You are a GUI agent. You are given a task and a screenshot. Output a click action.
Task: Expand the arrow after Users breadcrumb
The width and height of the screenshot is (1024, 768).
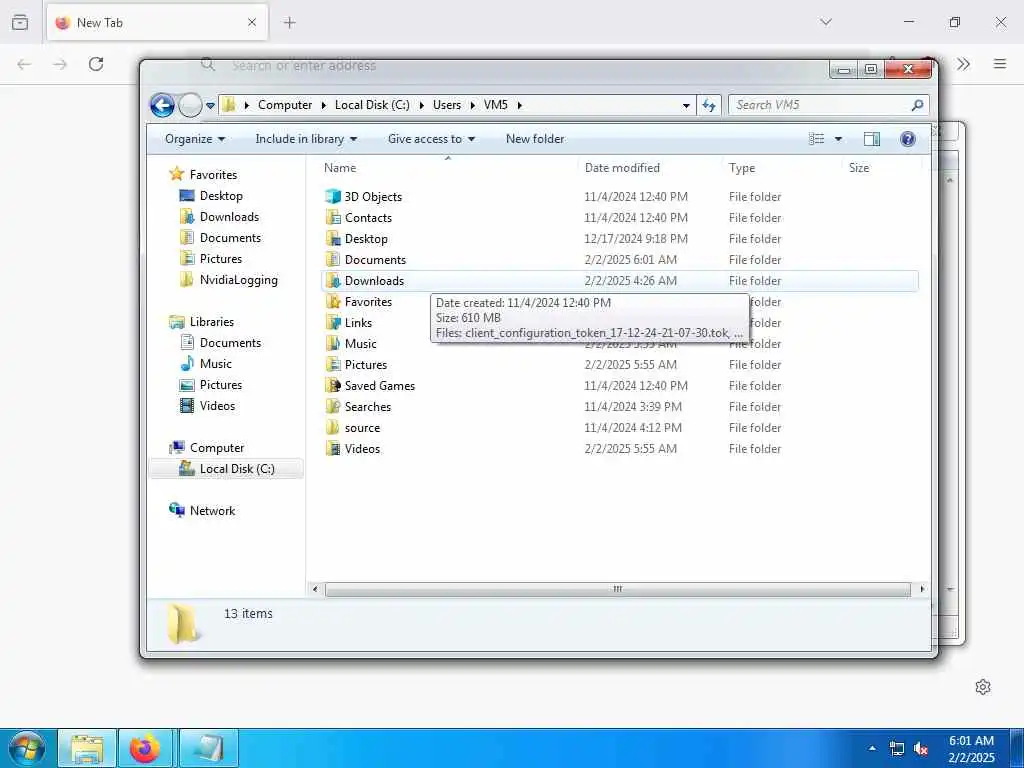[x=472, y=105]
